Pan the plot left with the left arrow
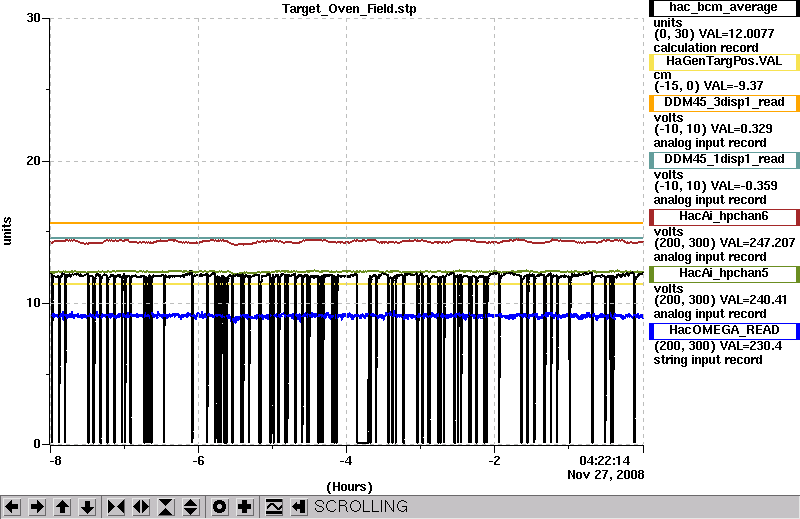Image resolution: width=800 pixels, height=519 pixels. click(x=12, y=507)
